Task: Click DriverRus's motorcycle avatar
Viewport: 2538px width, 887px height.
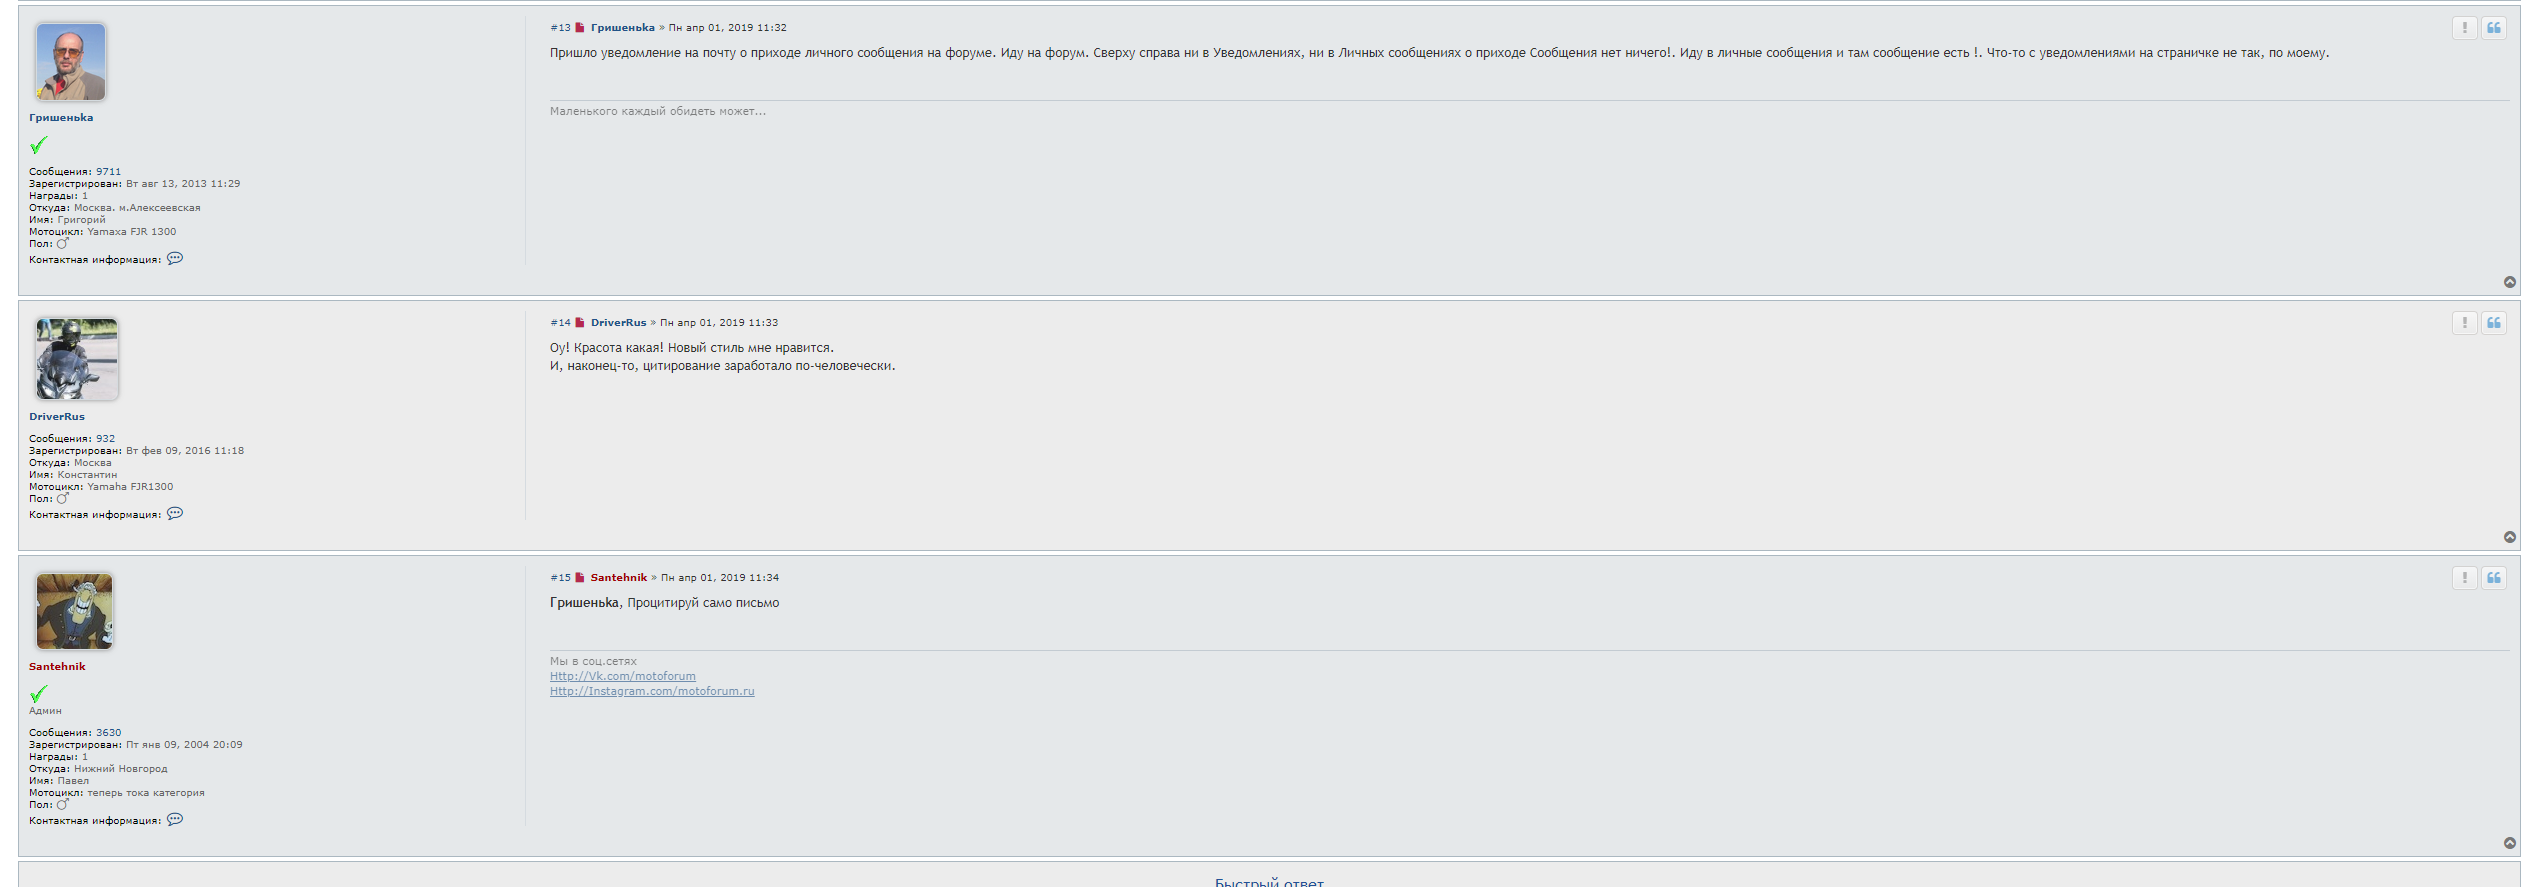Action: [x=77, y=359]
